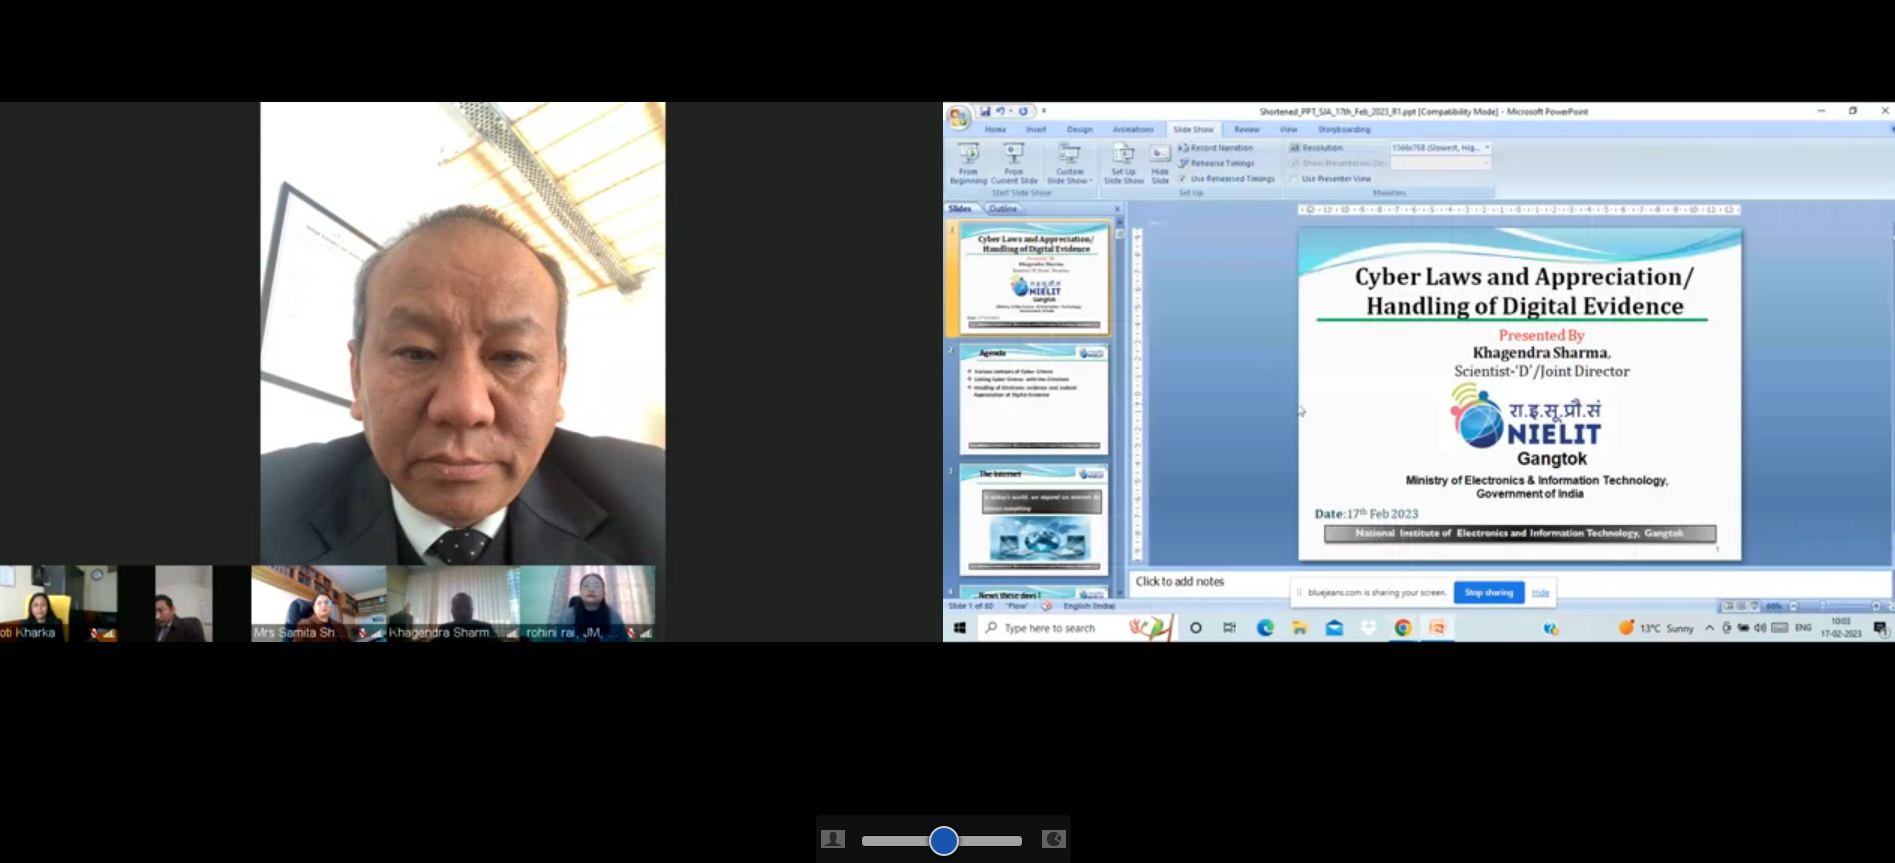1895x863 pixels.
Task: Click the Hide link in sharing bar
Action: pyautogui.click(x=1540, y=593)
